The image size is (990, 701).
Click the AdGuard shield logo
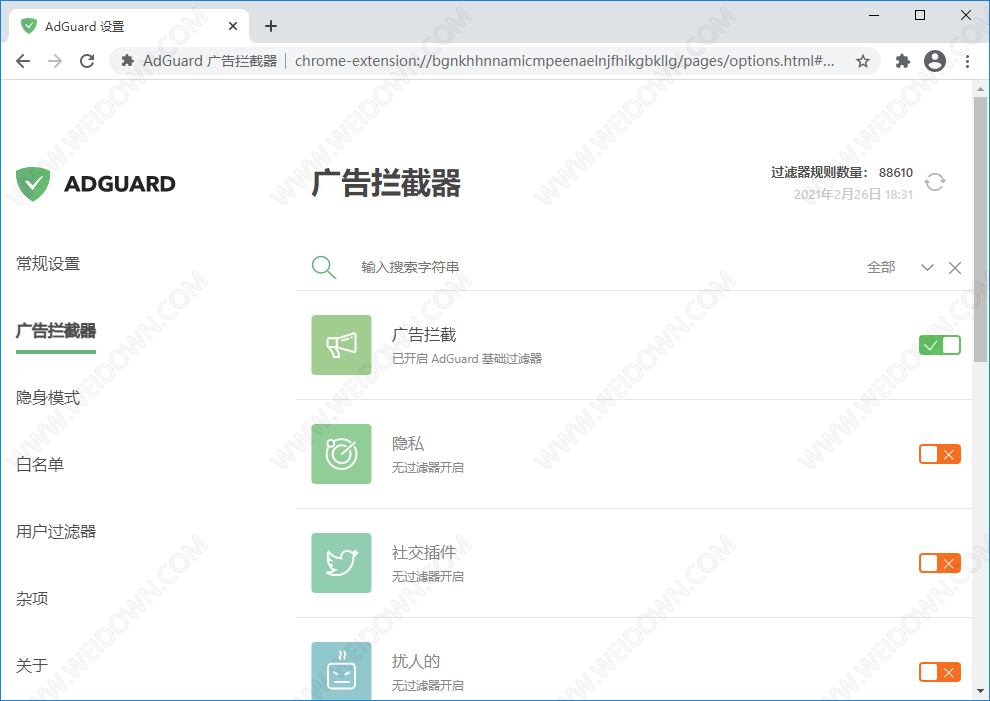pyautogui.click(x=33, y=184)
